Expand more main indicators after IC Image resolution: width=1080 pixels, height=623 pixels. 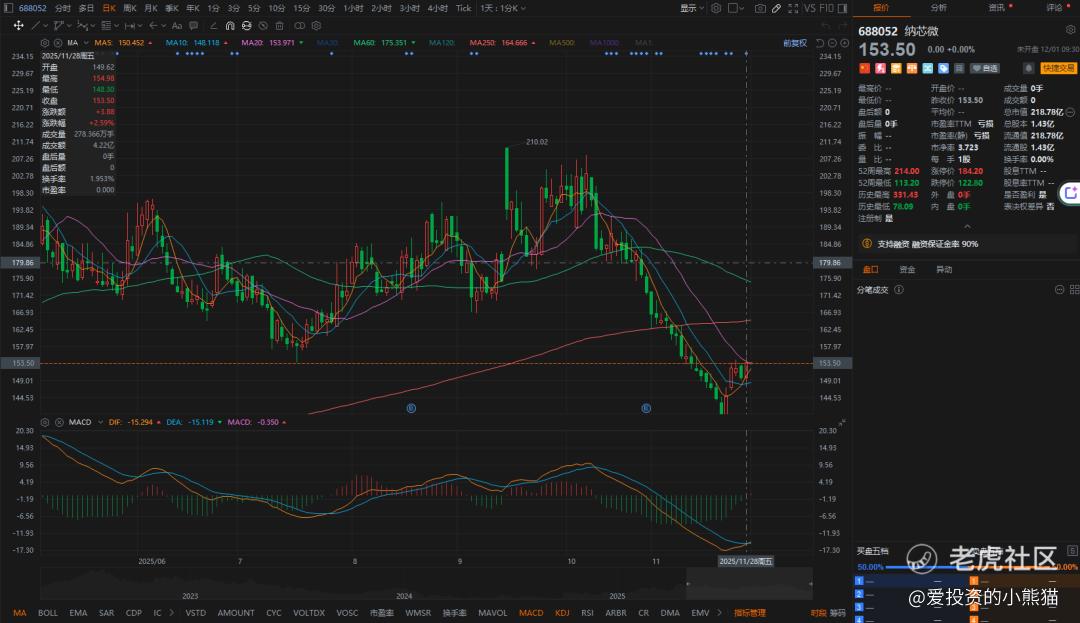tap(172, 613)
